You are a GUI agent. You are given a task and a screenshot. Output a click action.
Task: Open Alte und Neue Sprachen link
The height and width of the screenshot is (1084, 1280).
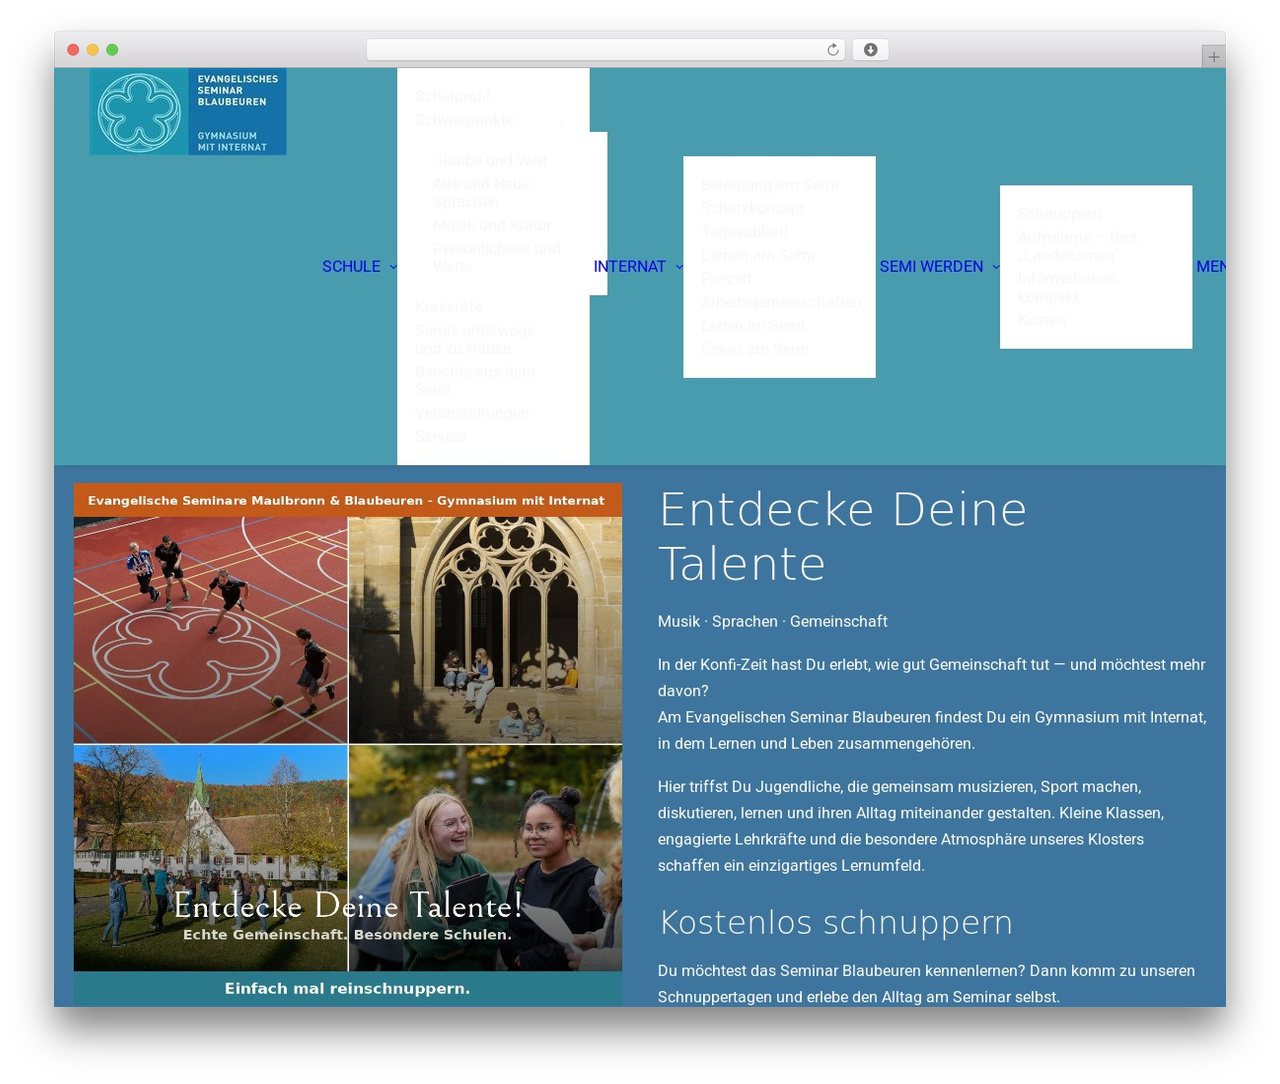[x=482, y=193]
